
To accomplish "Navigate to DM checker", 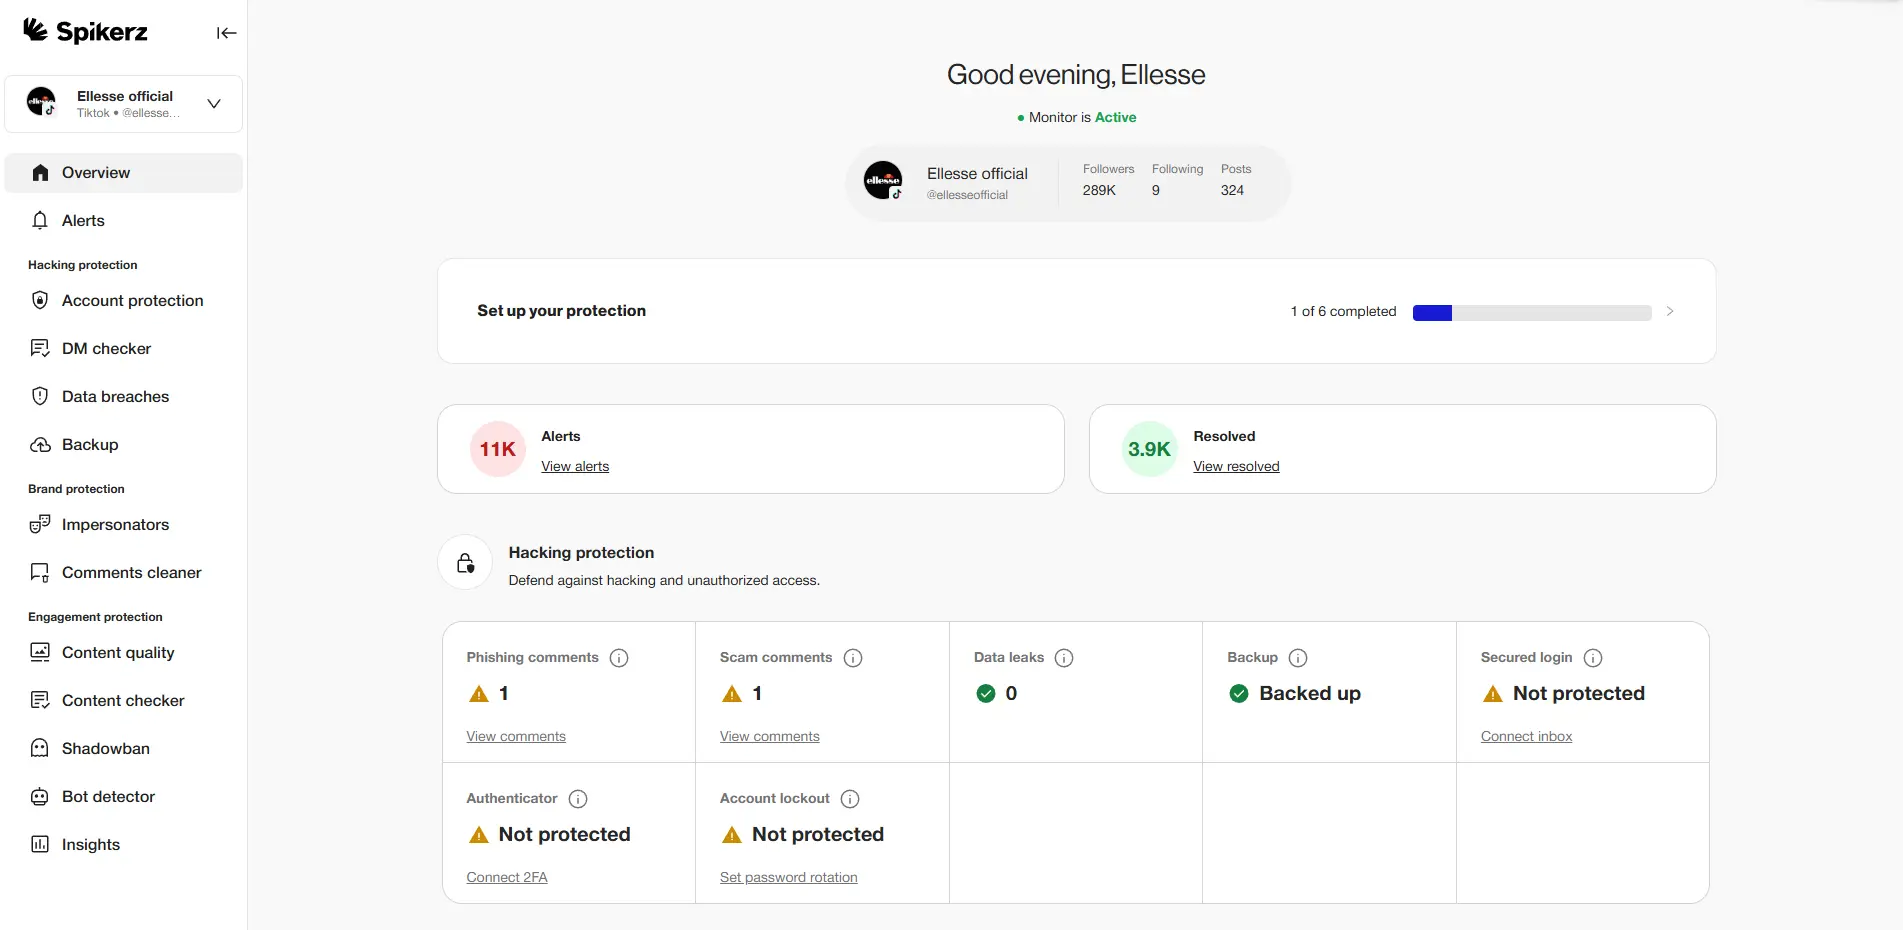I will (x=124, y=349).
